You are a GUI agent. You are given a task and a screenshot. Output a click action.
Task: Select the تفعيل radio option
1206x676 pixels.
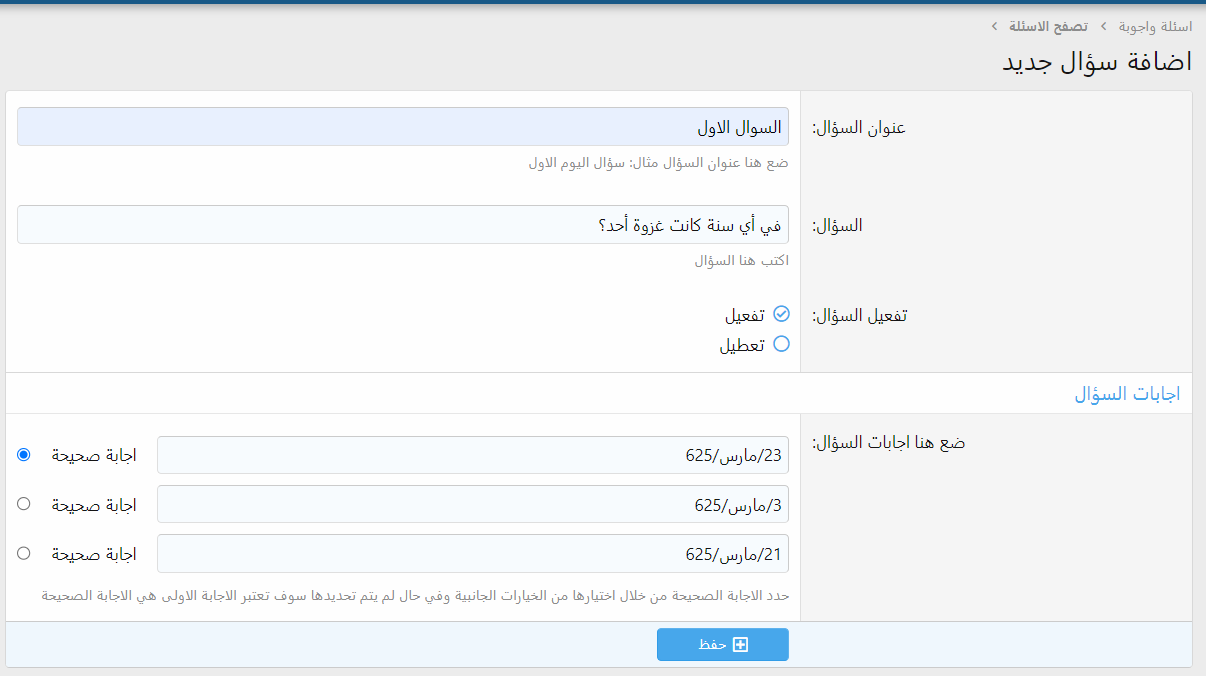coord(781,314)
